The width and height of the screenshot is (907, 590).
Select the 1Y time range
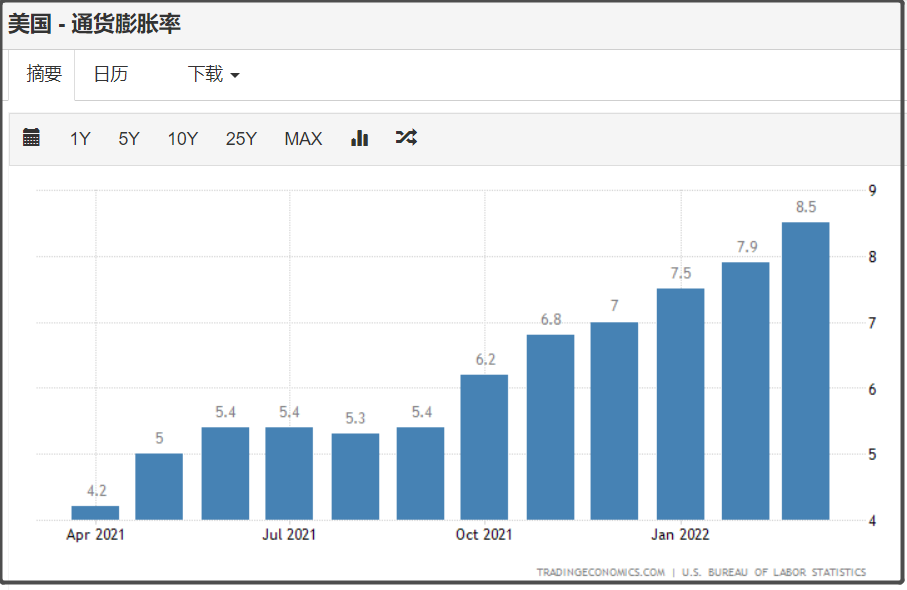(x=80, y=139)
